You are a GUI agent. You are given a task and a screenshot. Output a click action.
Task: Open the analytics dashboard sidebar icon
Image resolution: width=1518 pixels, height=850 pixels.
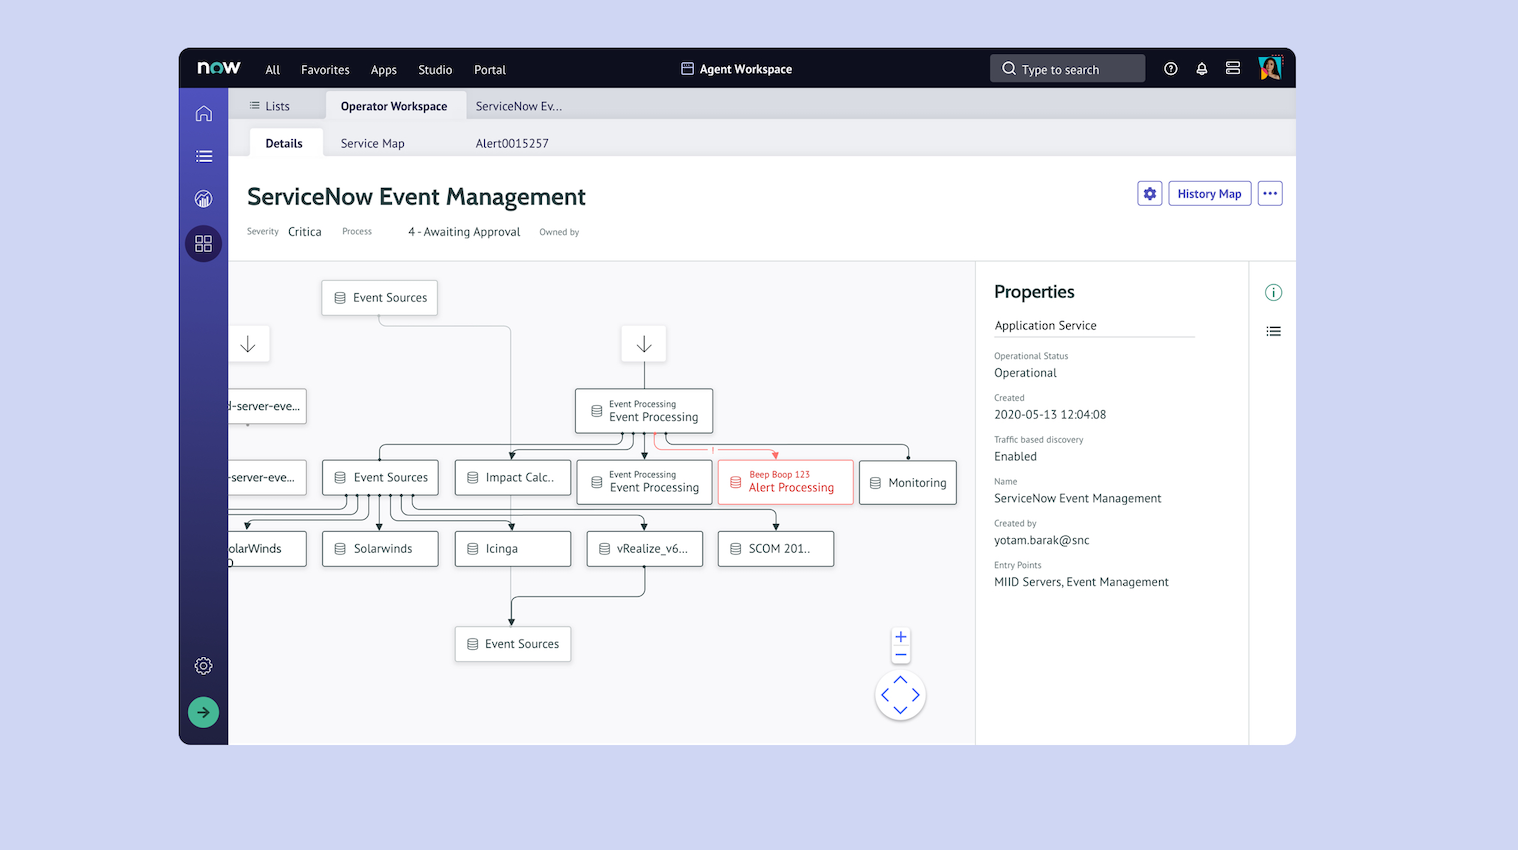click(204, 199)
